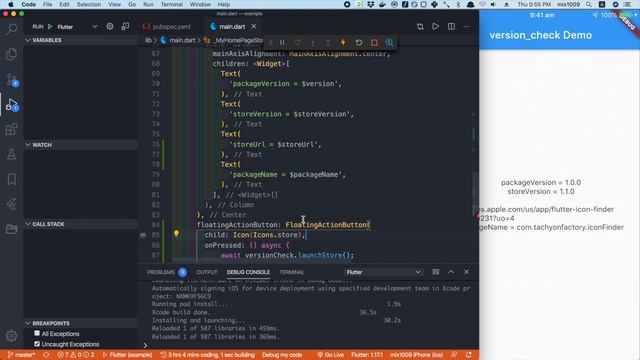
Task: Open the Flutter debug console session dropdown
Action: click(x=383, y=272)
